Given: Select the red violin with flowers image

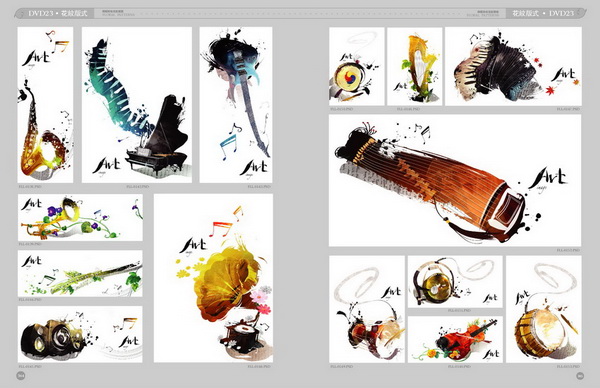Looking at the screenshot, I should tap(455, 339).
